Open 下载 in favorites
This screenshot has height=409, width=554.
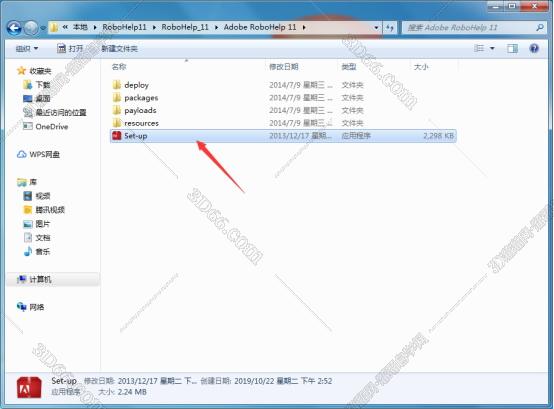point(43,85)
